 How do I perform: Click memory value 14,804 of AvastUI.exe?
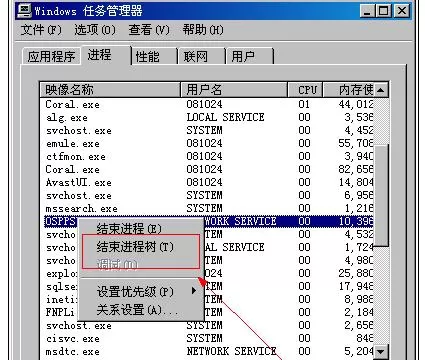356,182
